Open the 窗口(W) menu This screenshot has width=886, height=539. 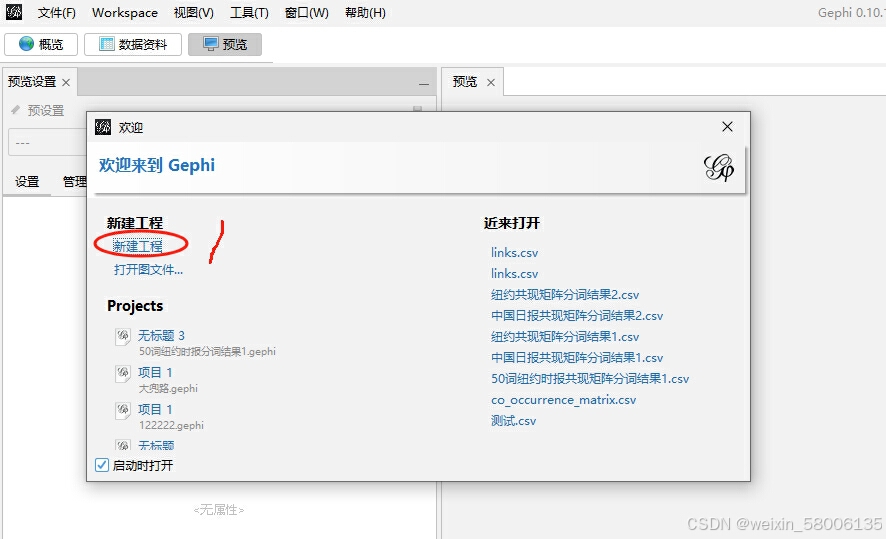point(307,12)
